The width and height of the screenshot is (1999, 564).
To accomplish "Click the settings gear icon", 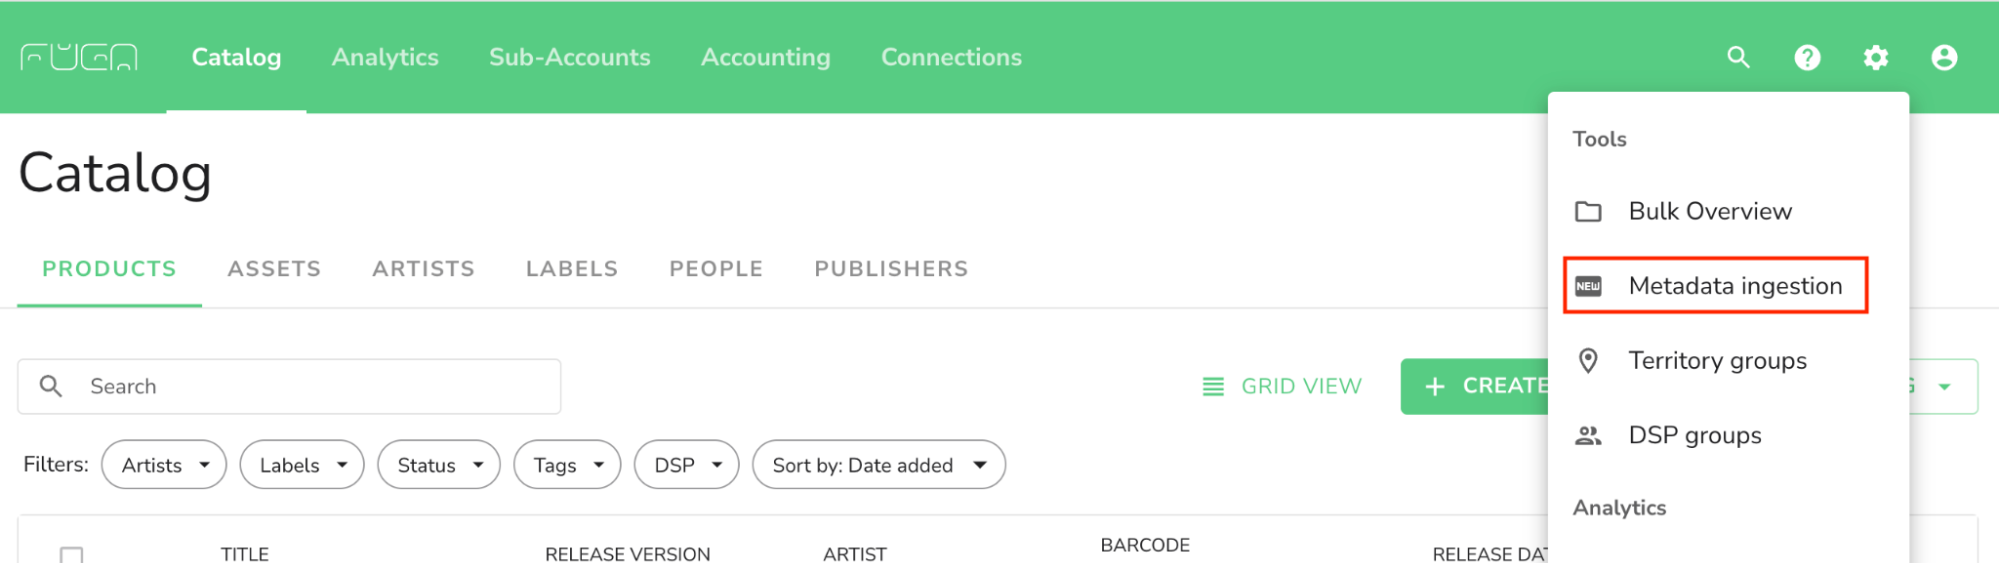I will 1876,57.
